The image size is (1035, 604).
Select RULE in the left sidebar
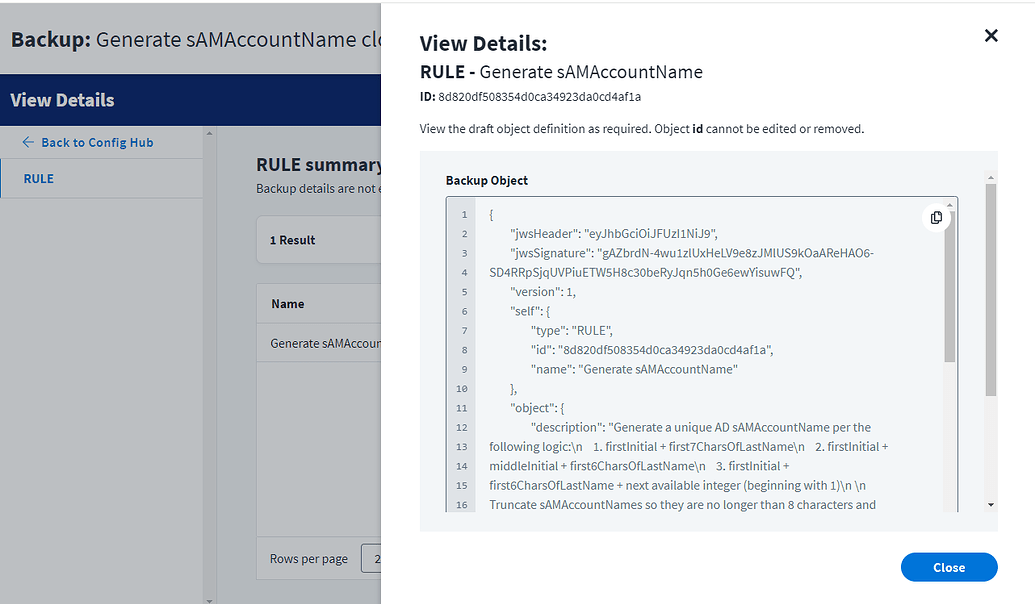39,178
